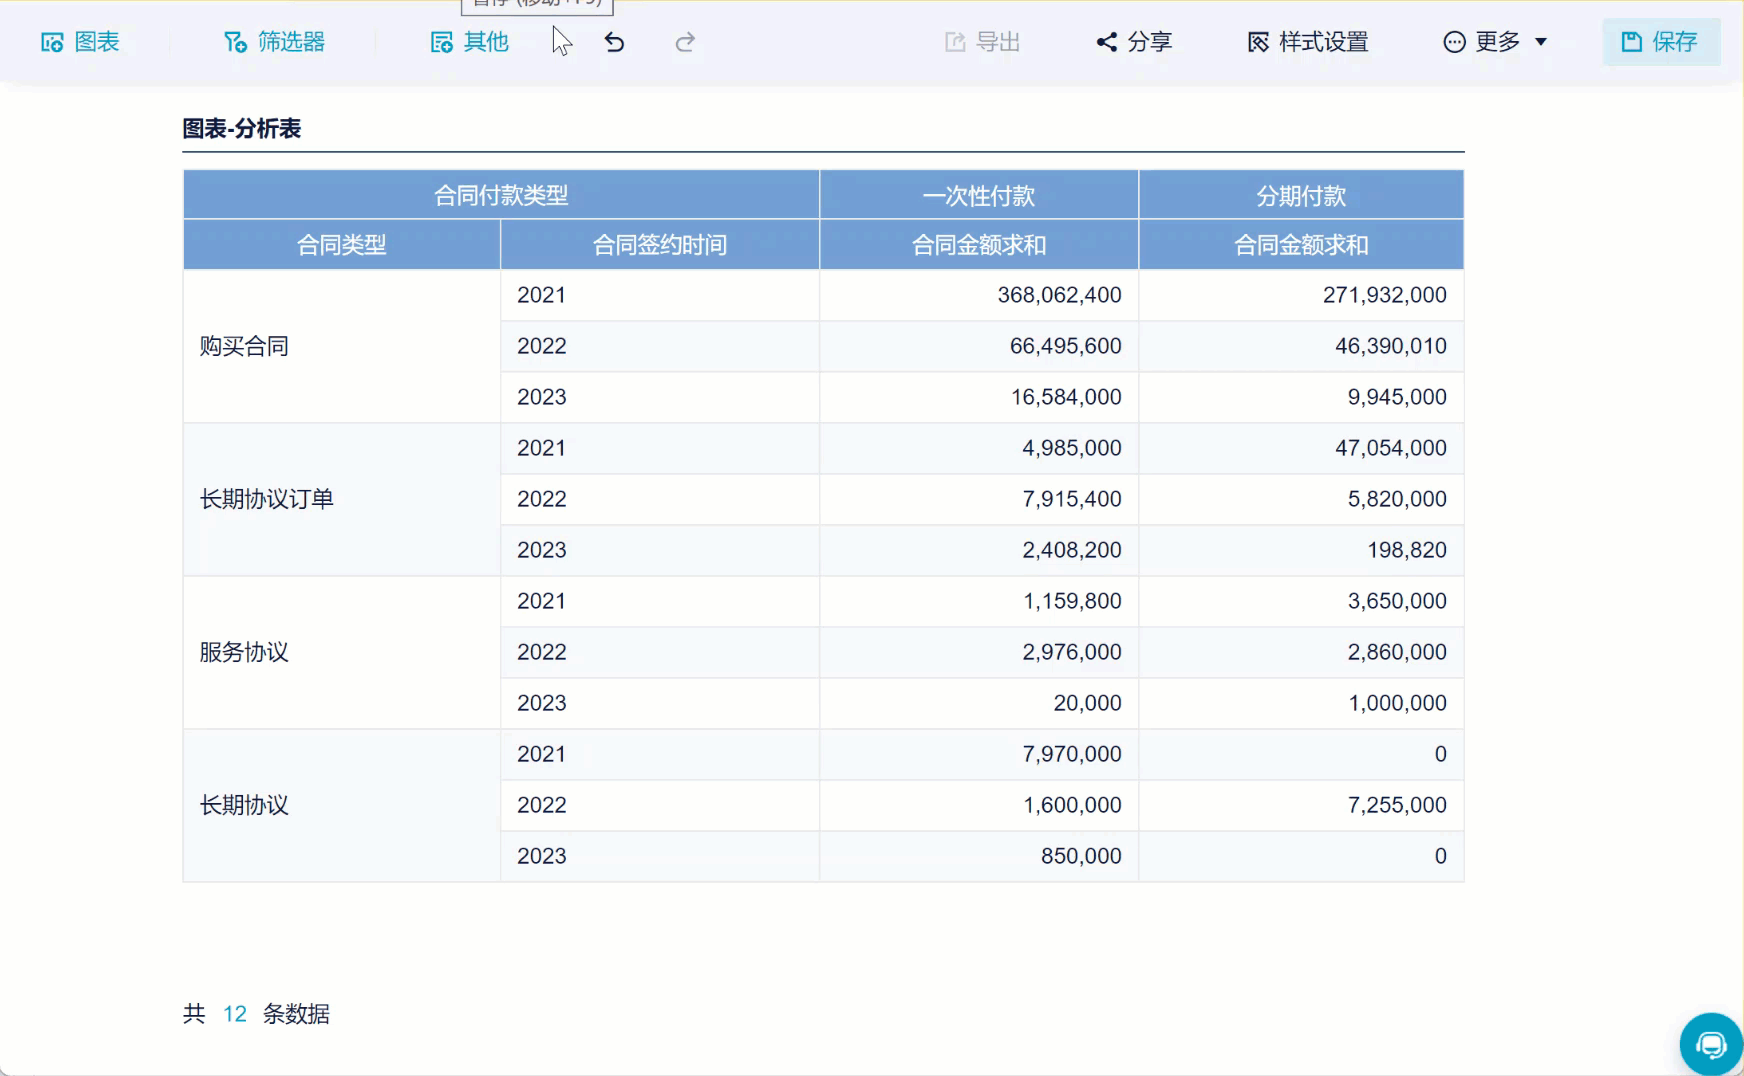Open 样式设置 style settings
The image size is (1744, 1076).
coord(1308,42)
